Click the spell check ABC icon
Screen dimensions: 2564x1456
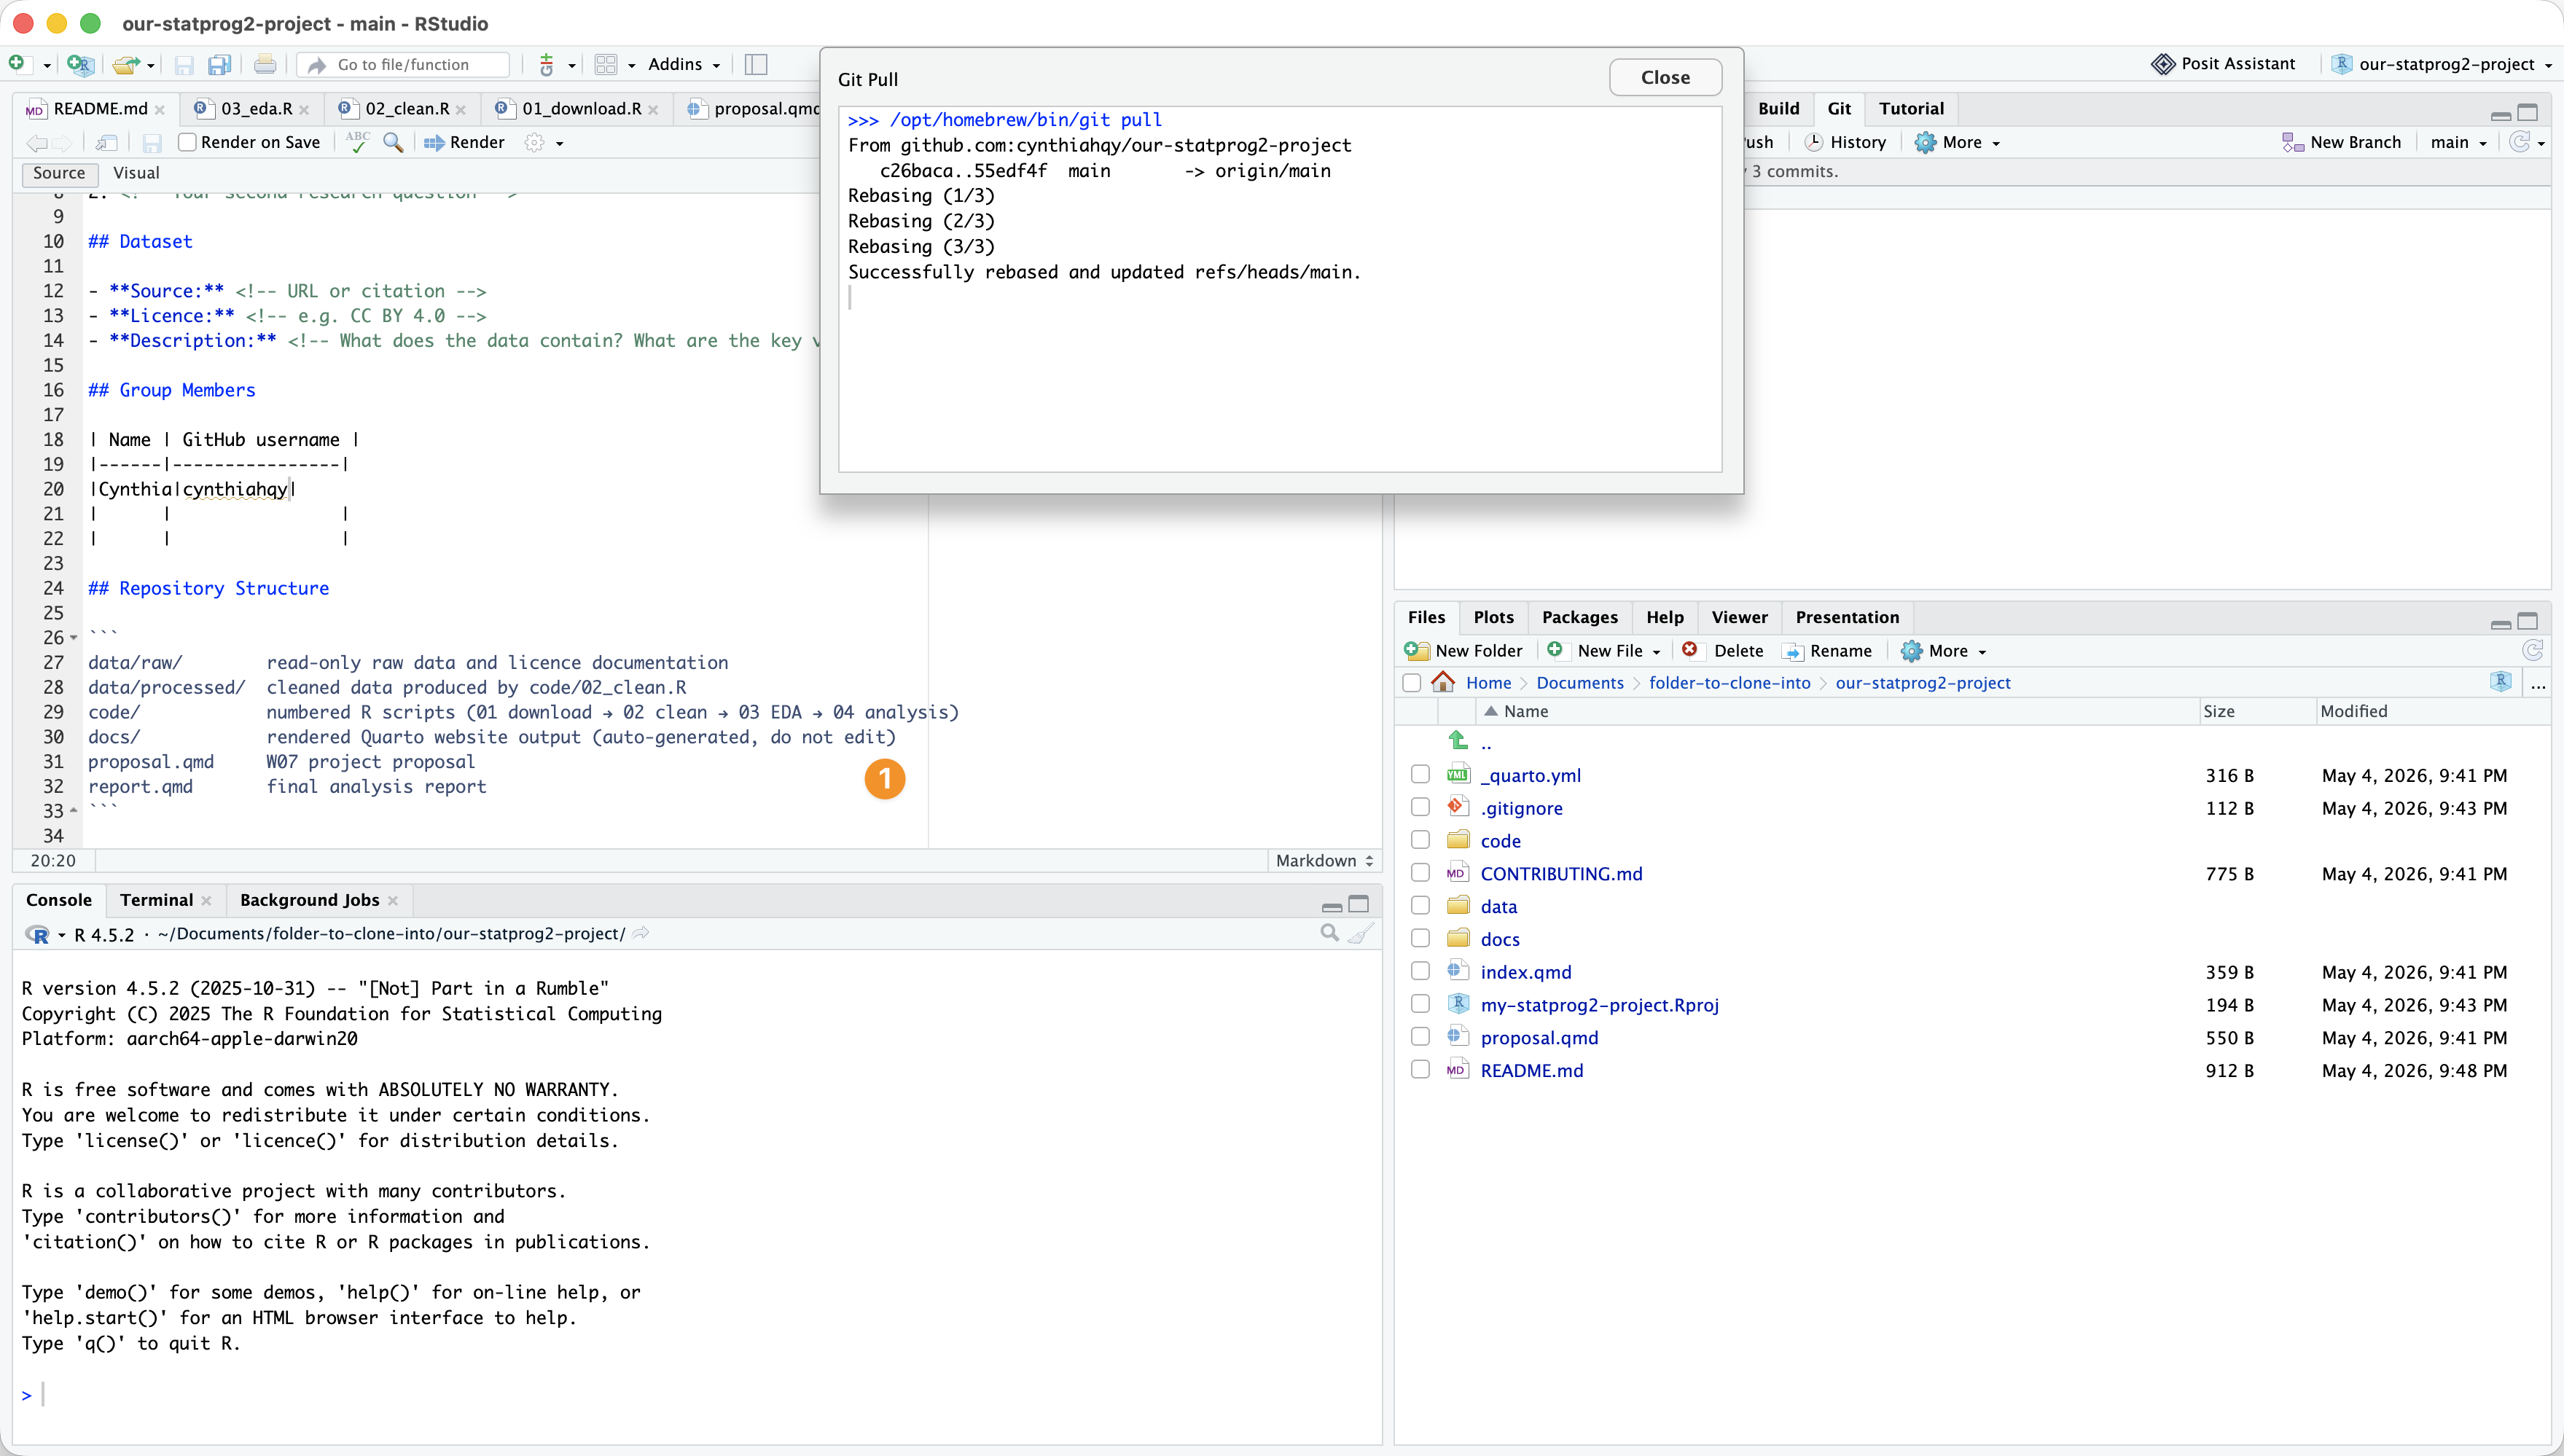pos(357,142)
